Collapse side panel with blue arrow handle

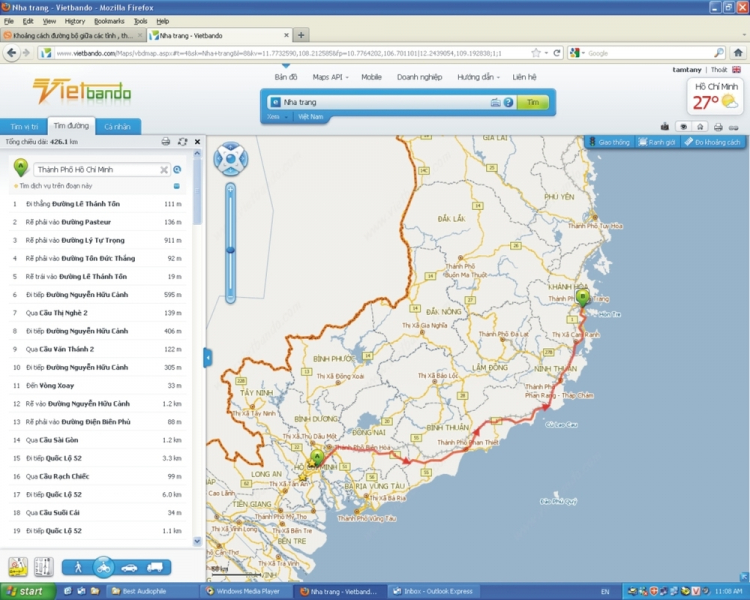(208, 357)
